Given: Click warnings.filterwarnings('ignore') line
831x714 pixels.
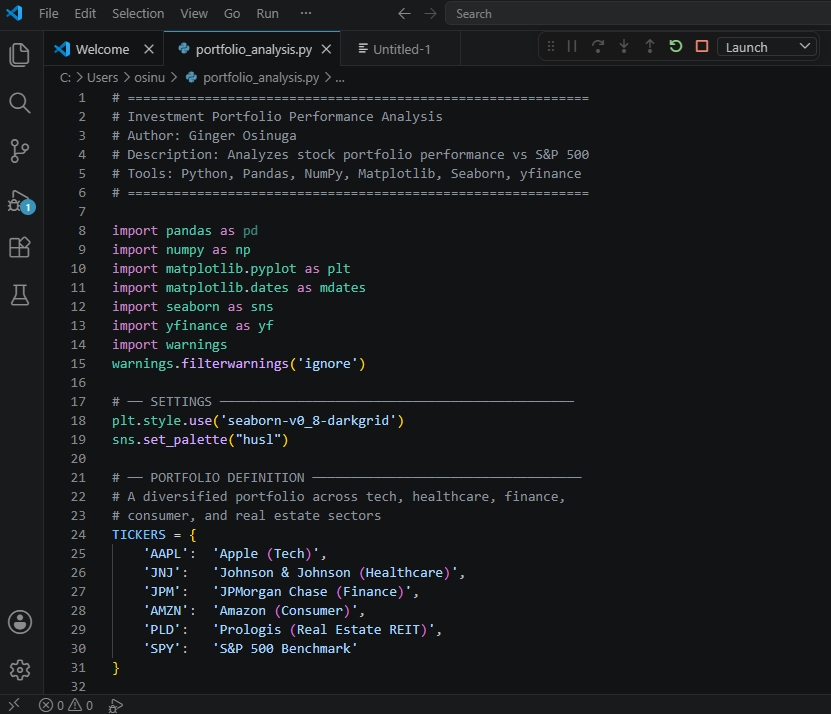Looking at the screenshot, I should [x=238, y=364].
